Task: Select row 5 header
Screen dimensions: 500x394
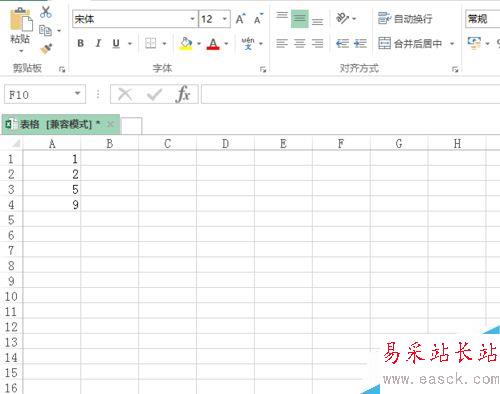Action: (11, 220)
